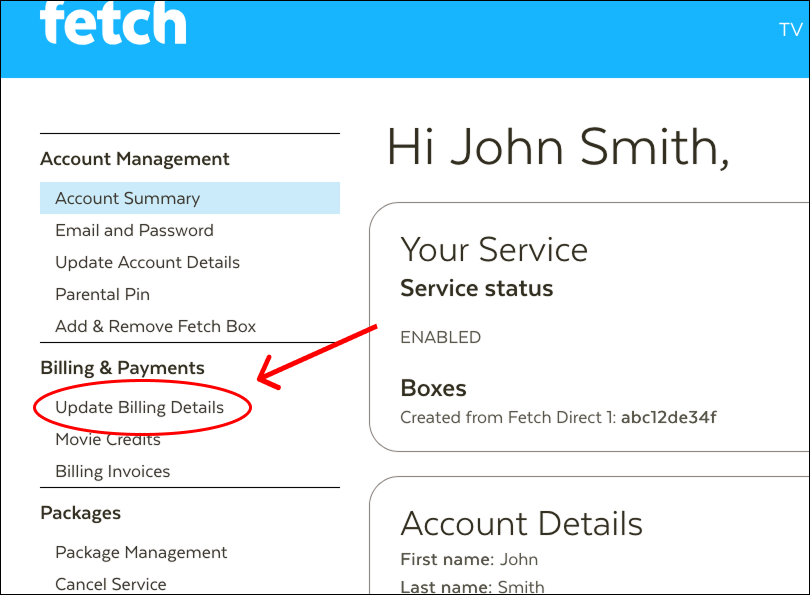Click the ENABLED service status text
The image size is (810, 595).
point(441,337)
